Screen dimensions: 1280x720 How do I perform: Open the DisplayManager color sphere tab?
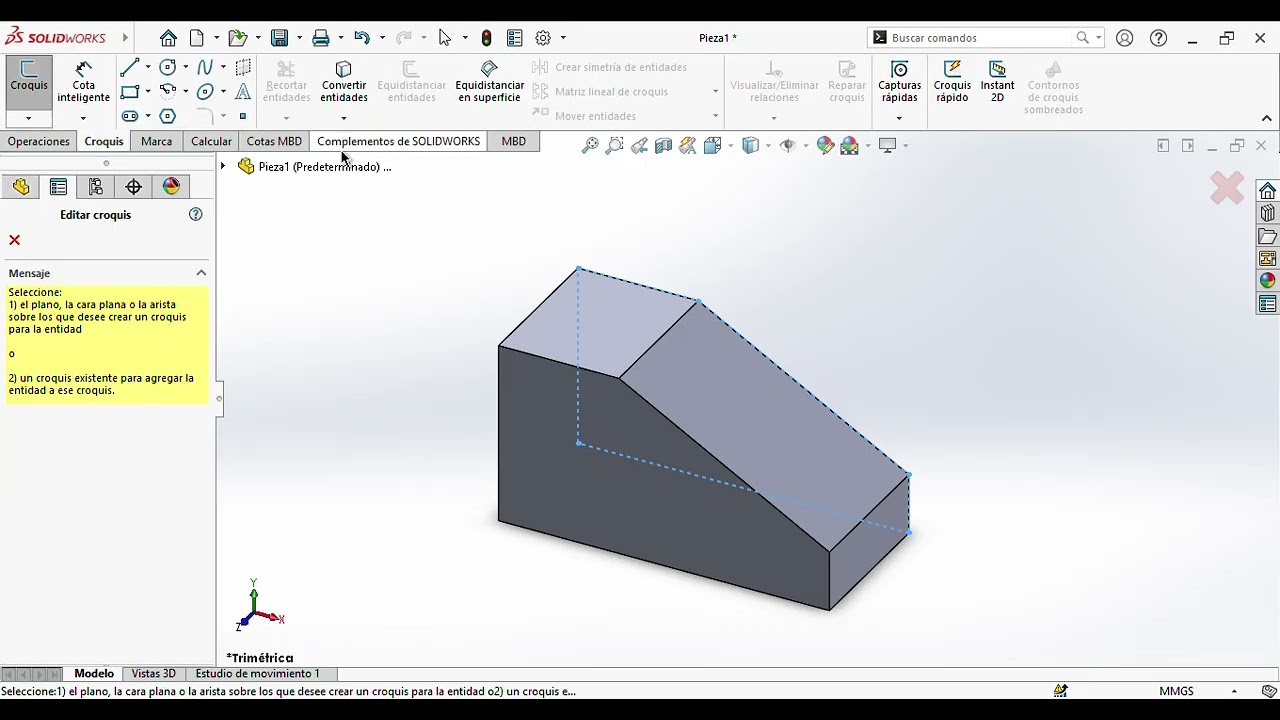point(171,187)
